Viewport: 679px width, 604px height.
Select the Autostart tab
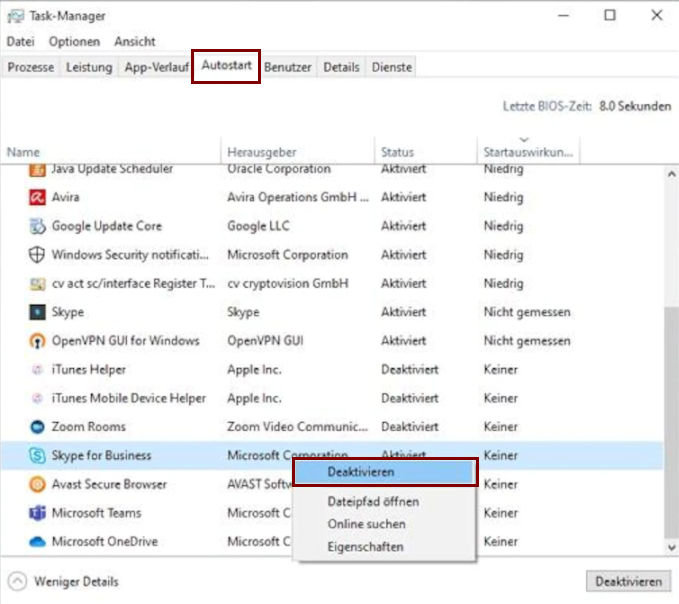tap(226, 65)
